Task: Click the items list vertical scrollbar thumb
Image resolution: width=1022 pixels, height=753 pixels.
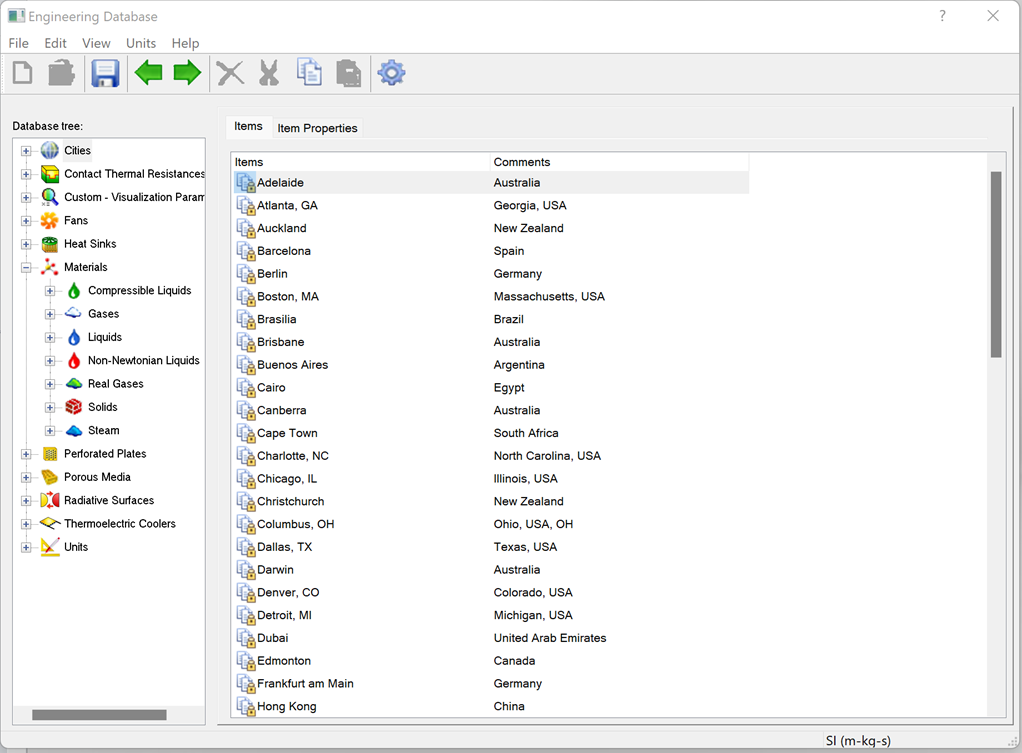Action: pyautogui.click(x=996, y=265)
